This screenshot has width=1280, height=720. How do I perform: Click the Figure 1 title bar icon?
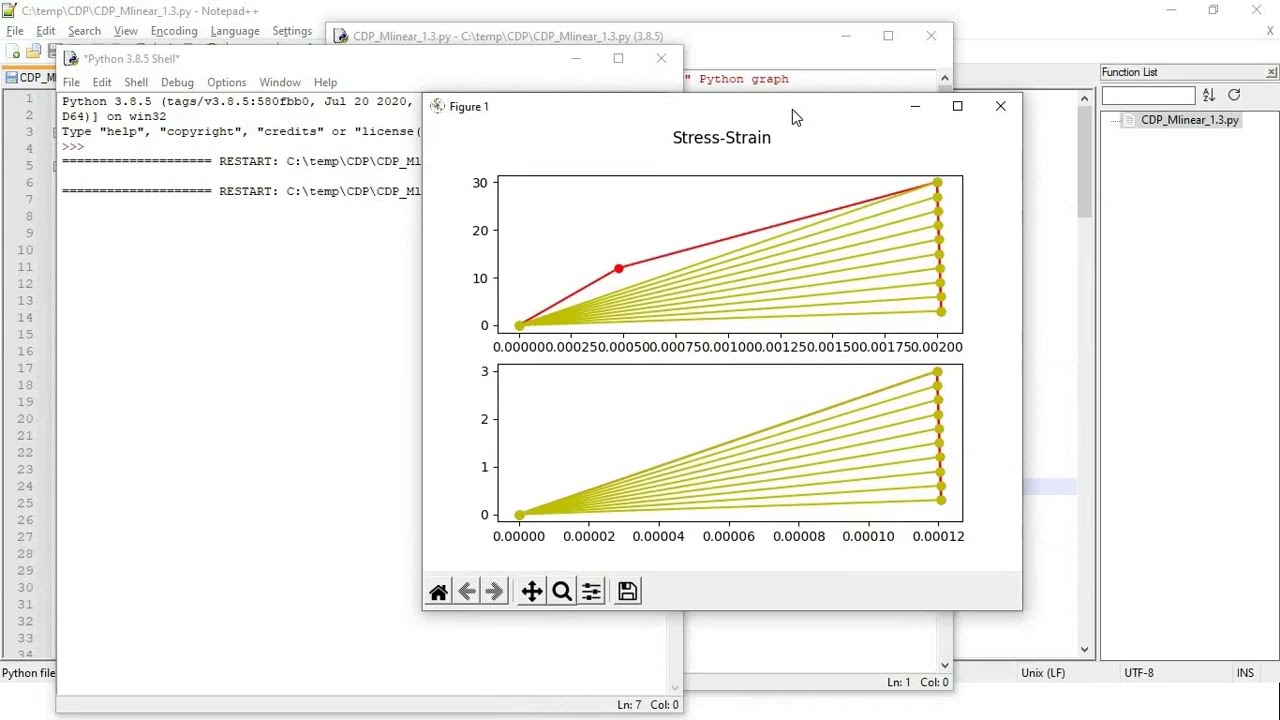(437, 106)
